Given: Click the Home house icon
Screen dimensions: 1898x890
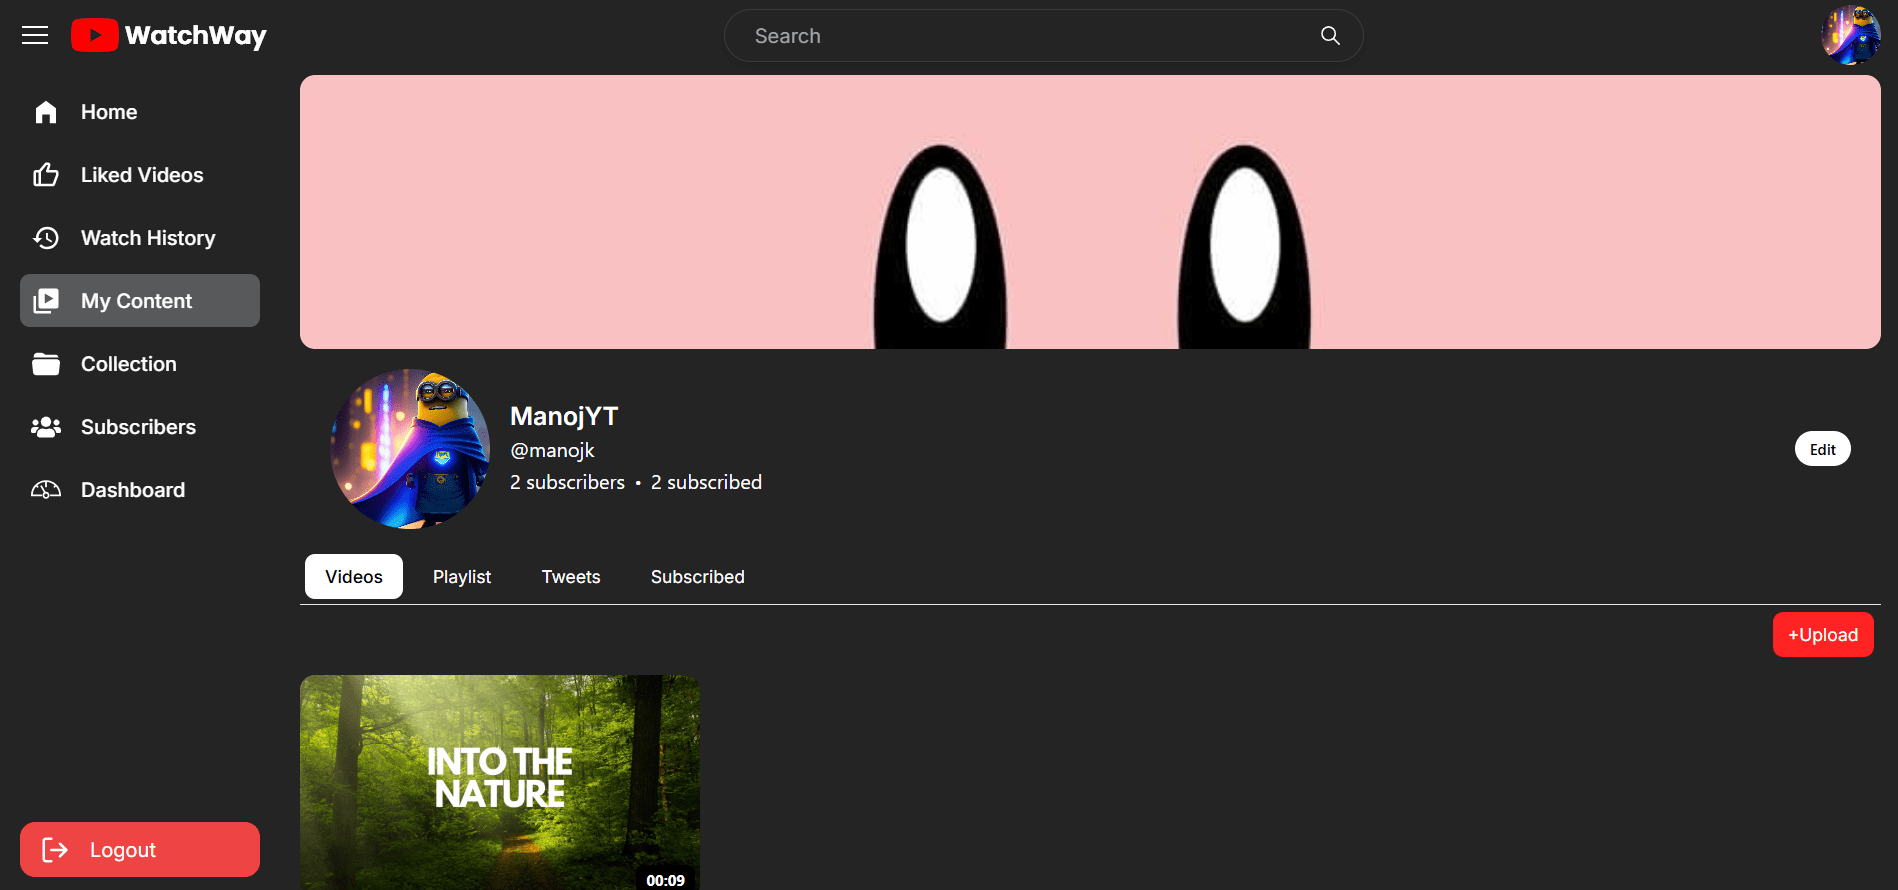Looking at the screenshot, I should tap(46, 112).
